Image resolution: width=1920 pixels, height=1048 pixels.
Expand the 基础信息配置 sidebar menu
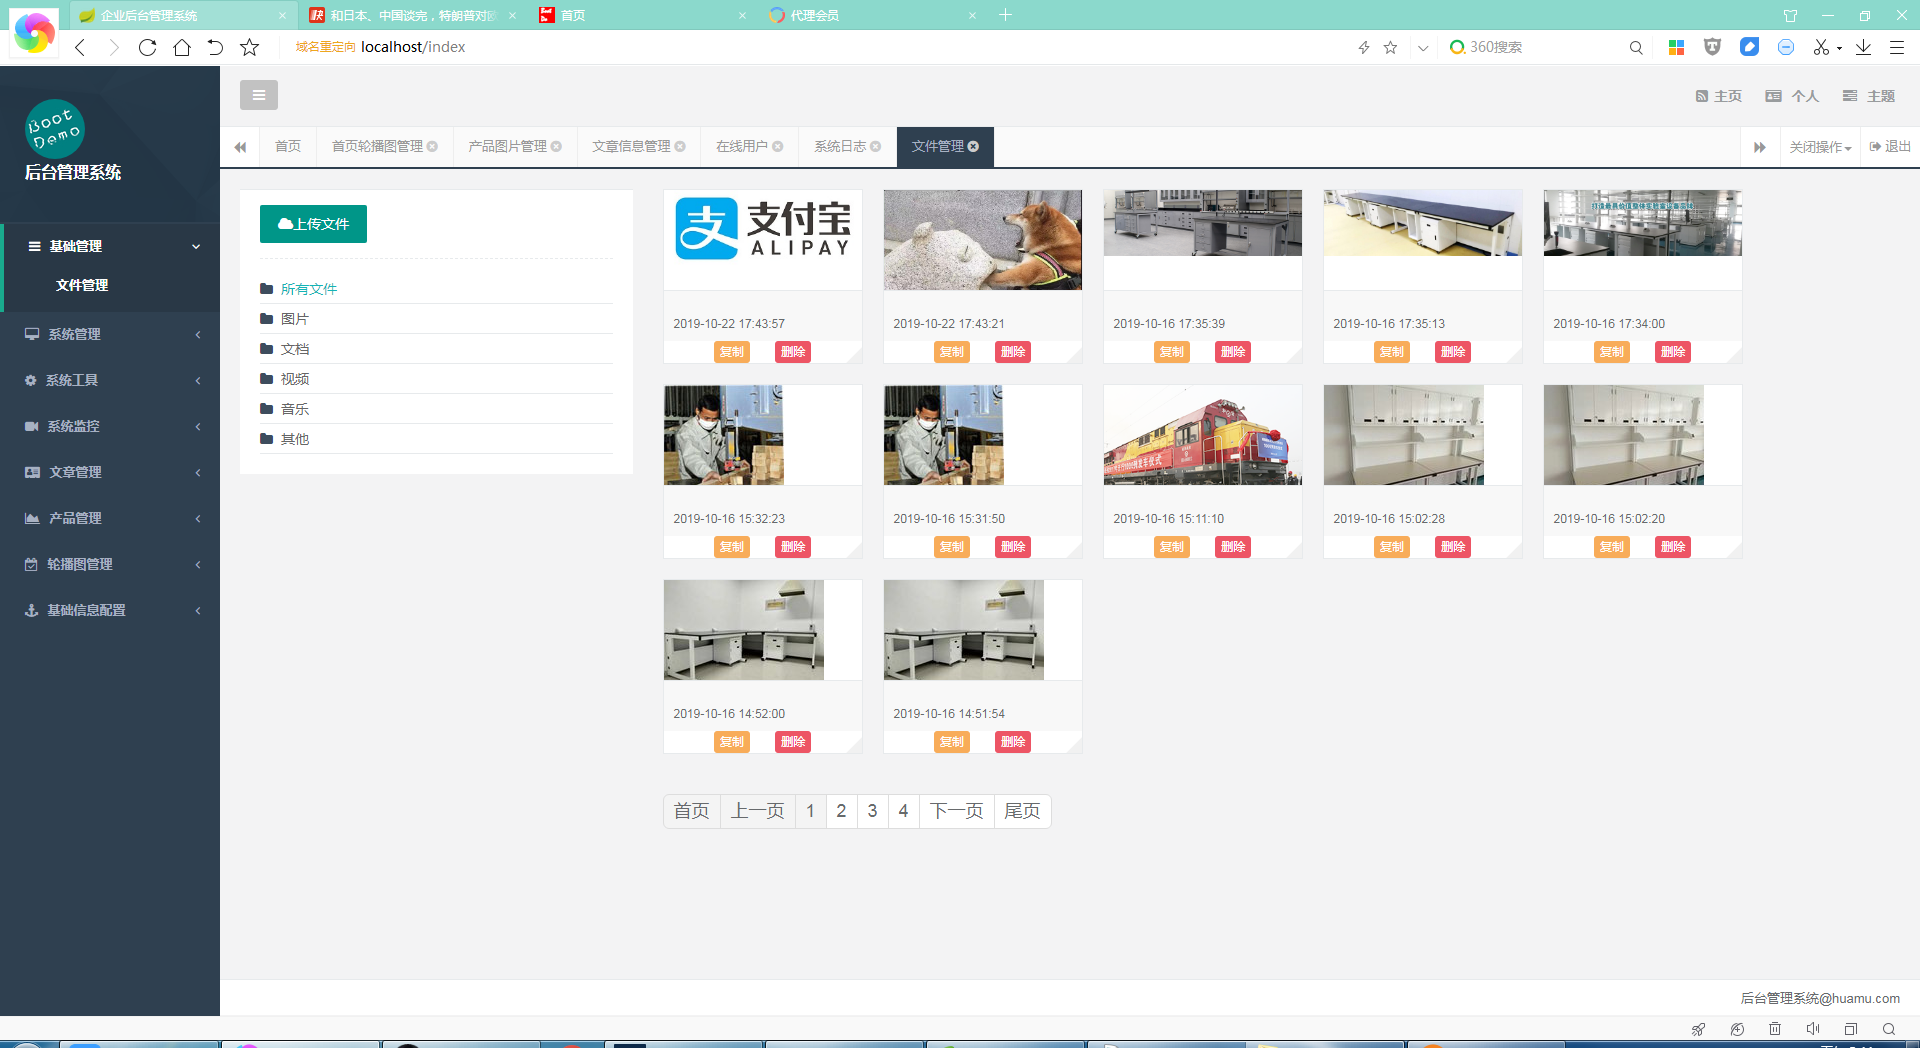(110, 610)
